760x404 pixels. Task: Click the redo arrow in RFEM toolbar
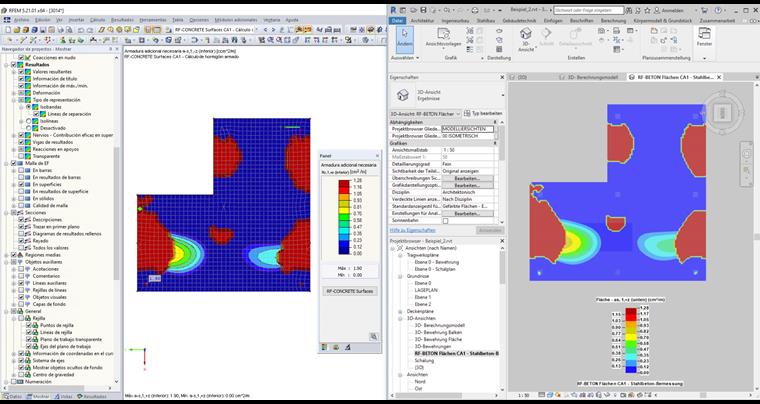(90, 30)
